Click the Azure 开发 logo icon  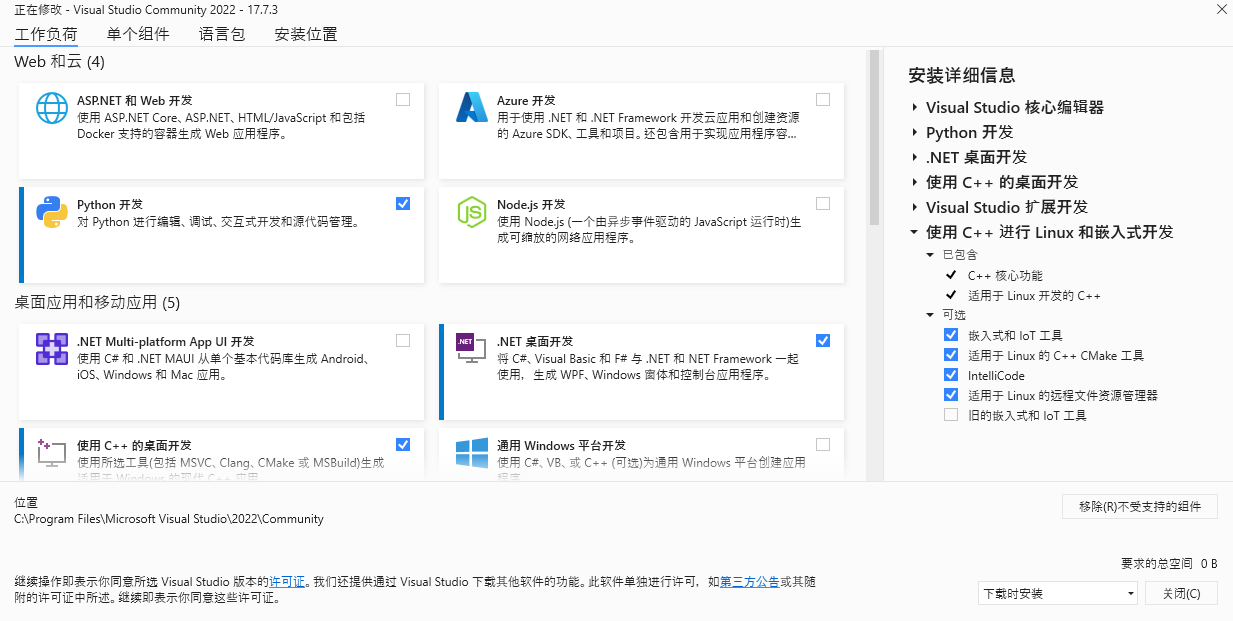click(472, 108)
